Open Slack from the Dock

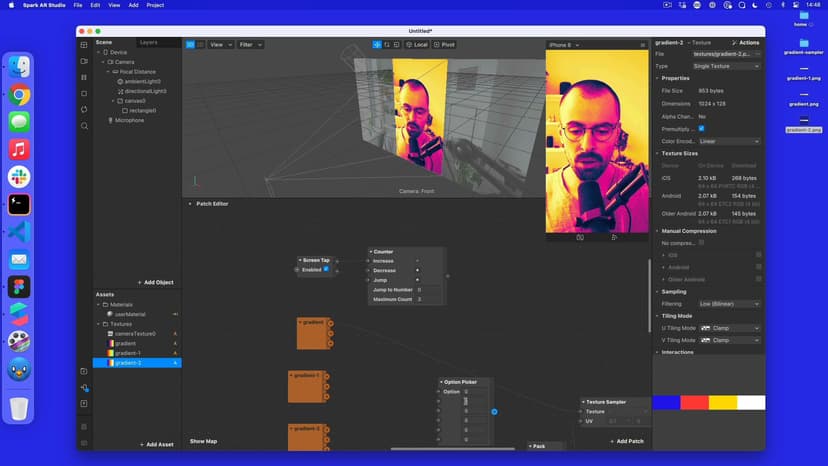19,177
